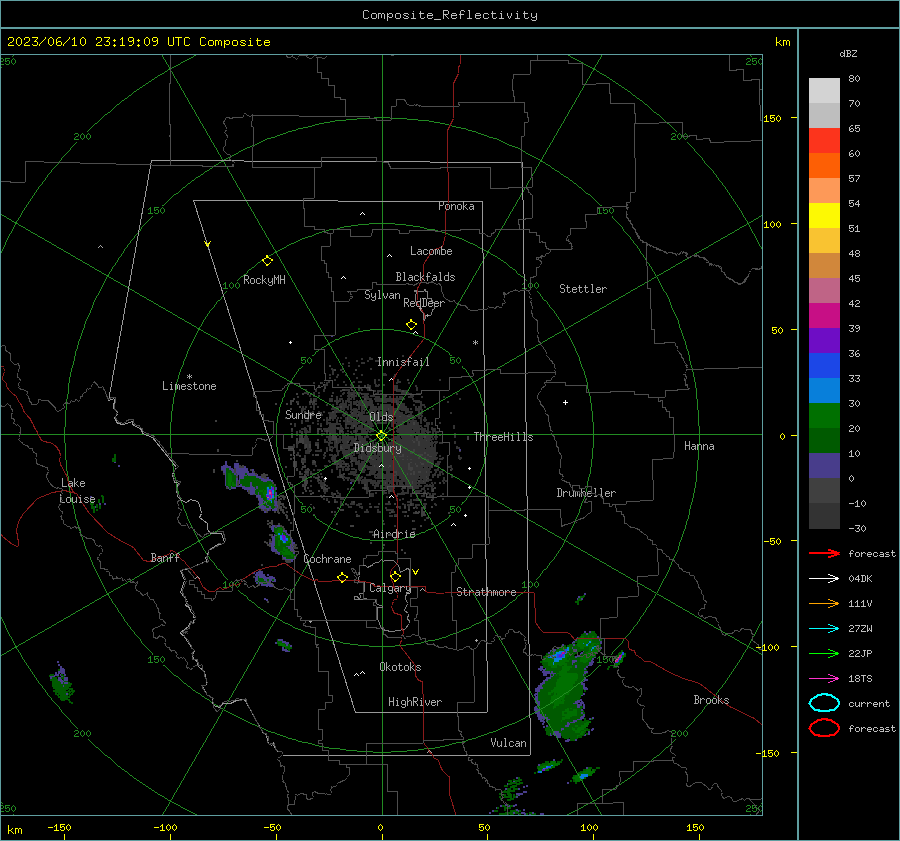The width and height of the screenshot is (900, 841).
Task: Select the 33 dBZ blue color swatch
Action: tap(824, 365)
